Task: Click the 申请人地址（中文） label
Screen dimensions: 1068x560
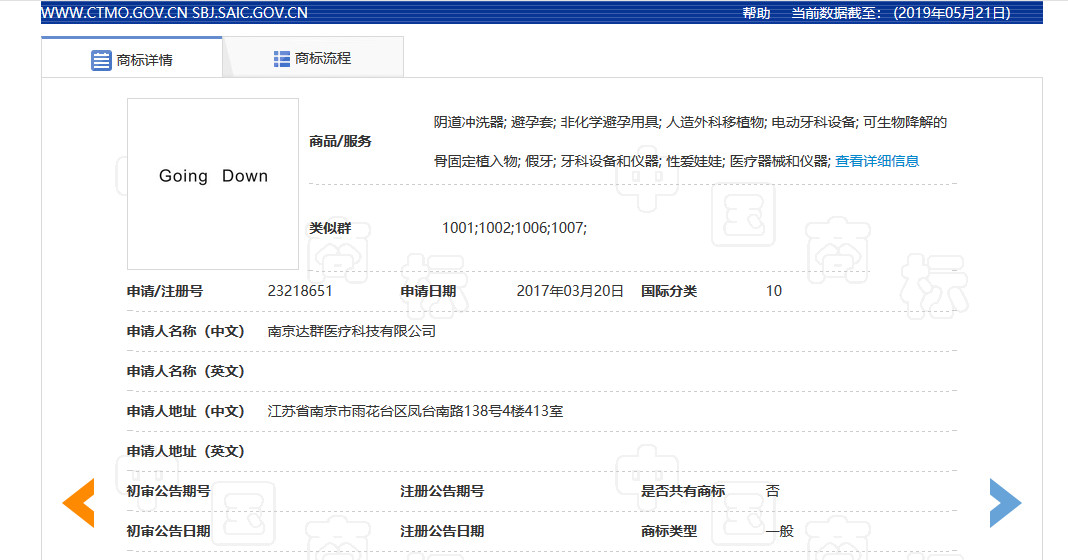Action: [x=185, y=411]
